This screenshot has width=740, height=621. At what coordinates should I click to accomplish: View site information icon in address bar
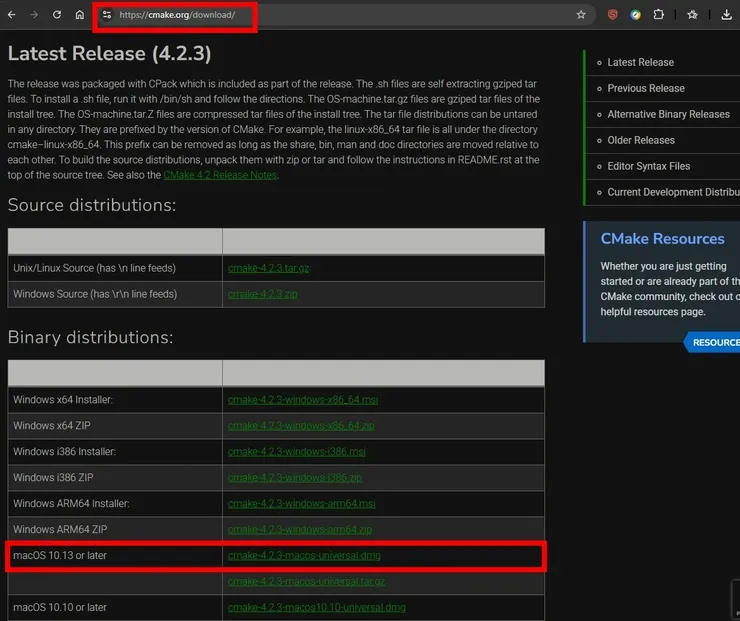(107, 15)
